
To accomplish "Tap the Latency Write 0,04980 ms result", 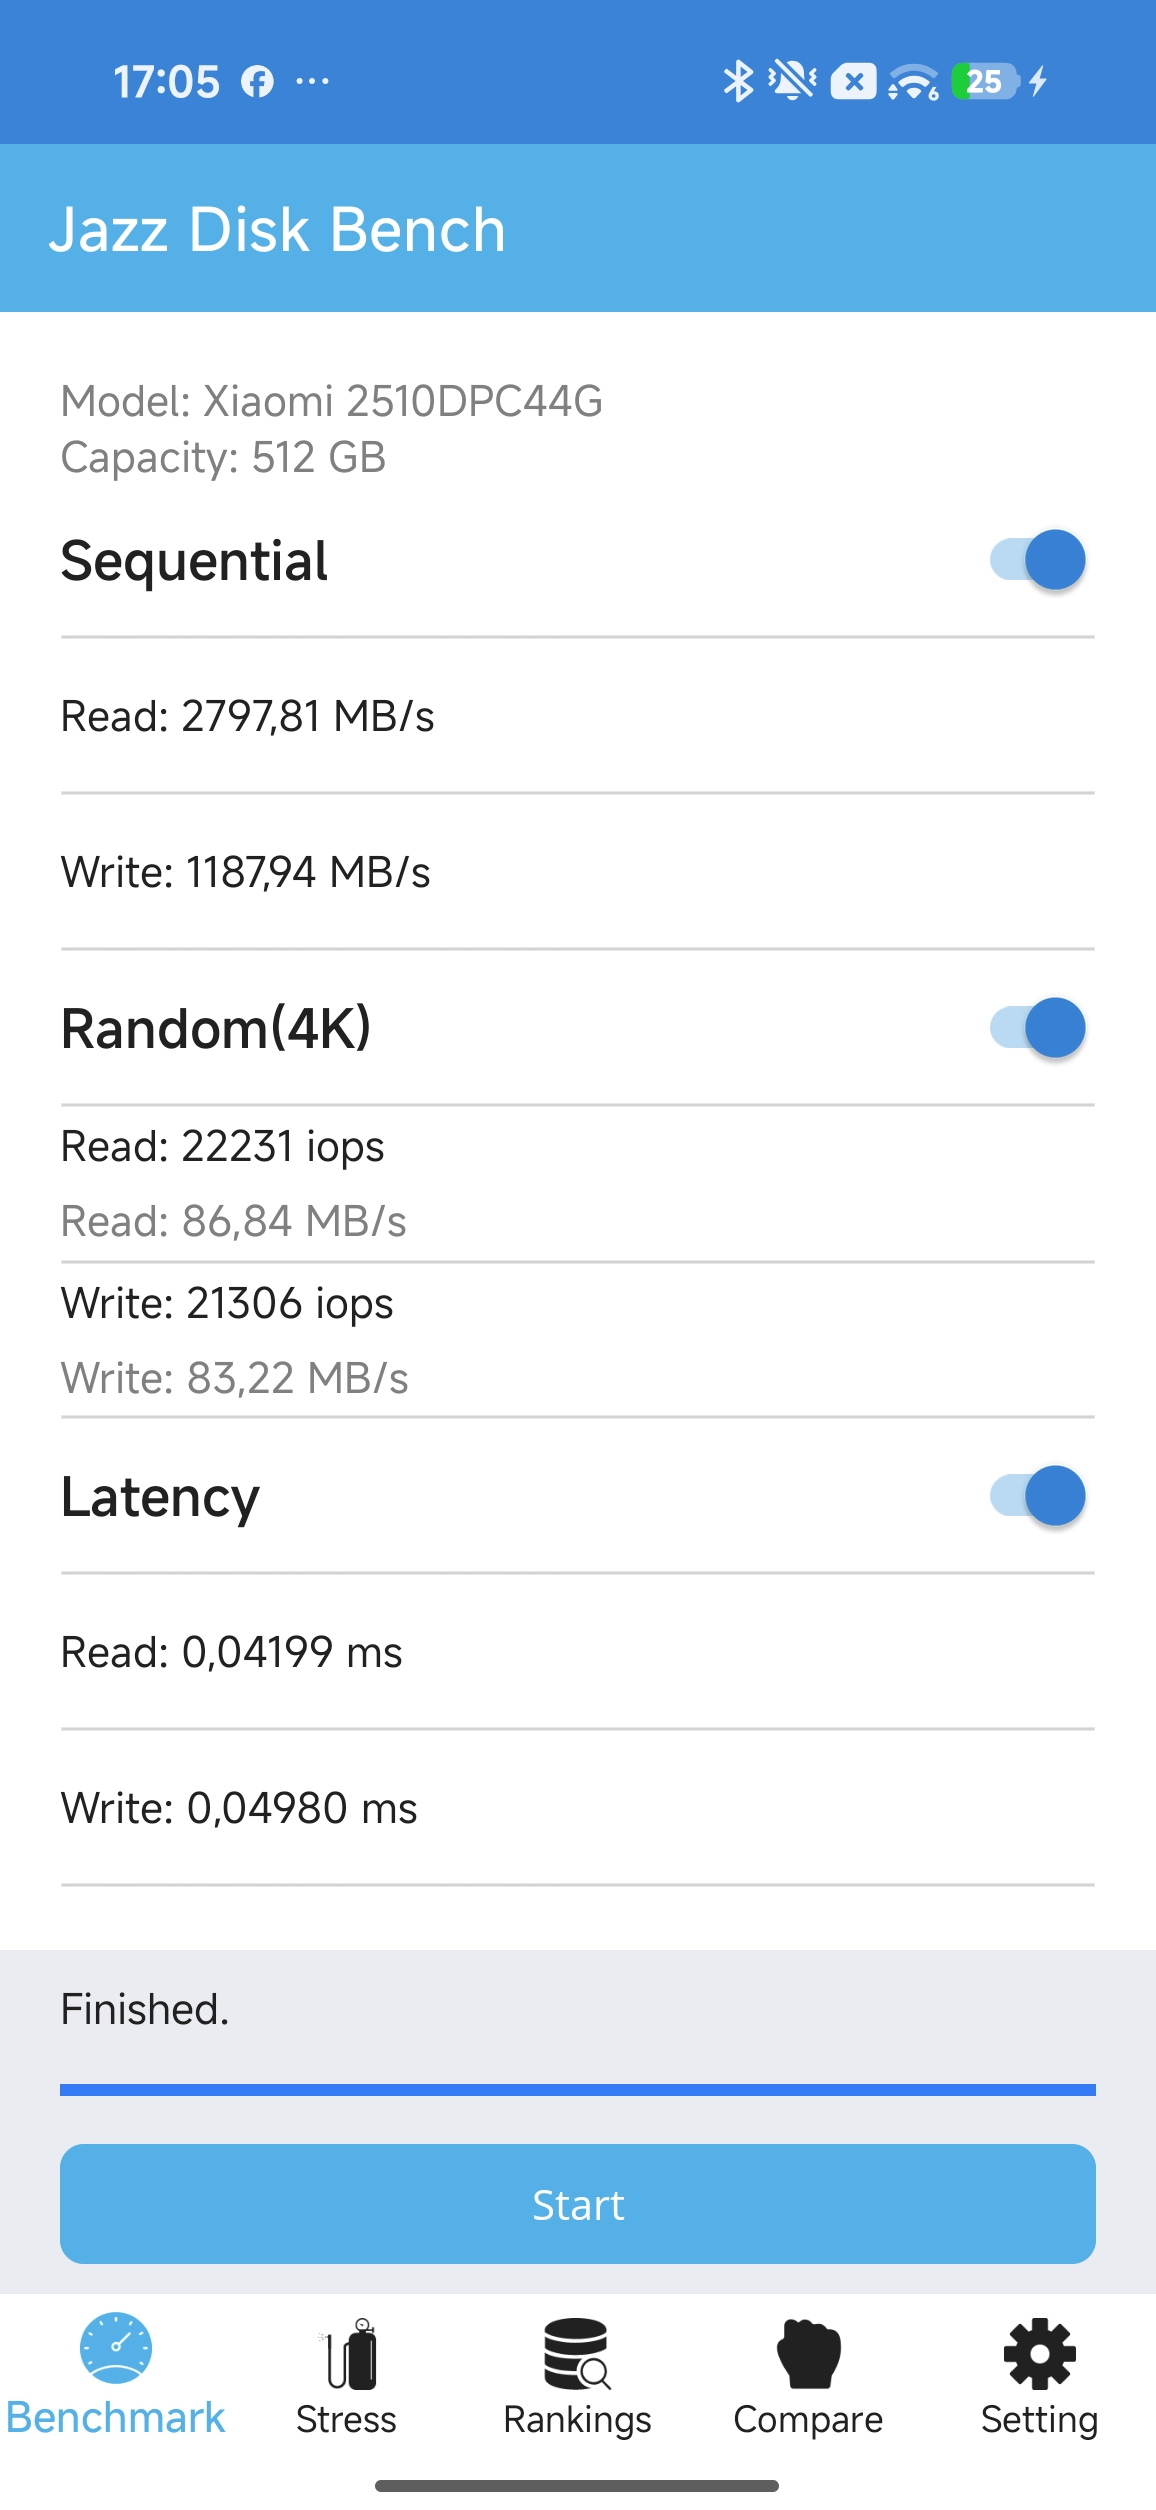I will (239, 1808).
